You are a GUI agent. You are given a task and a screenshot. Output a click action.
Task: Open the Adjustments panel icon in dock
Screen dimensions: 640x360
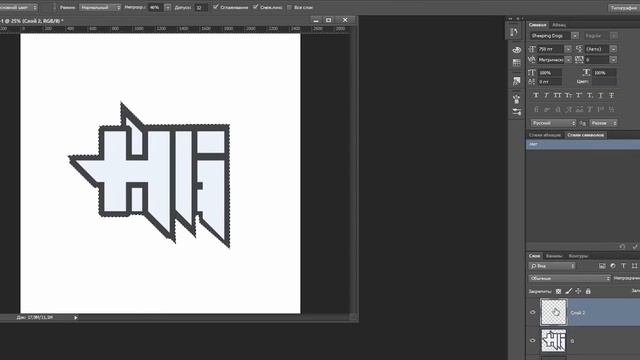516,81
